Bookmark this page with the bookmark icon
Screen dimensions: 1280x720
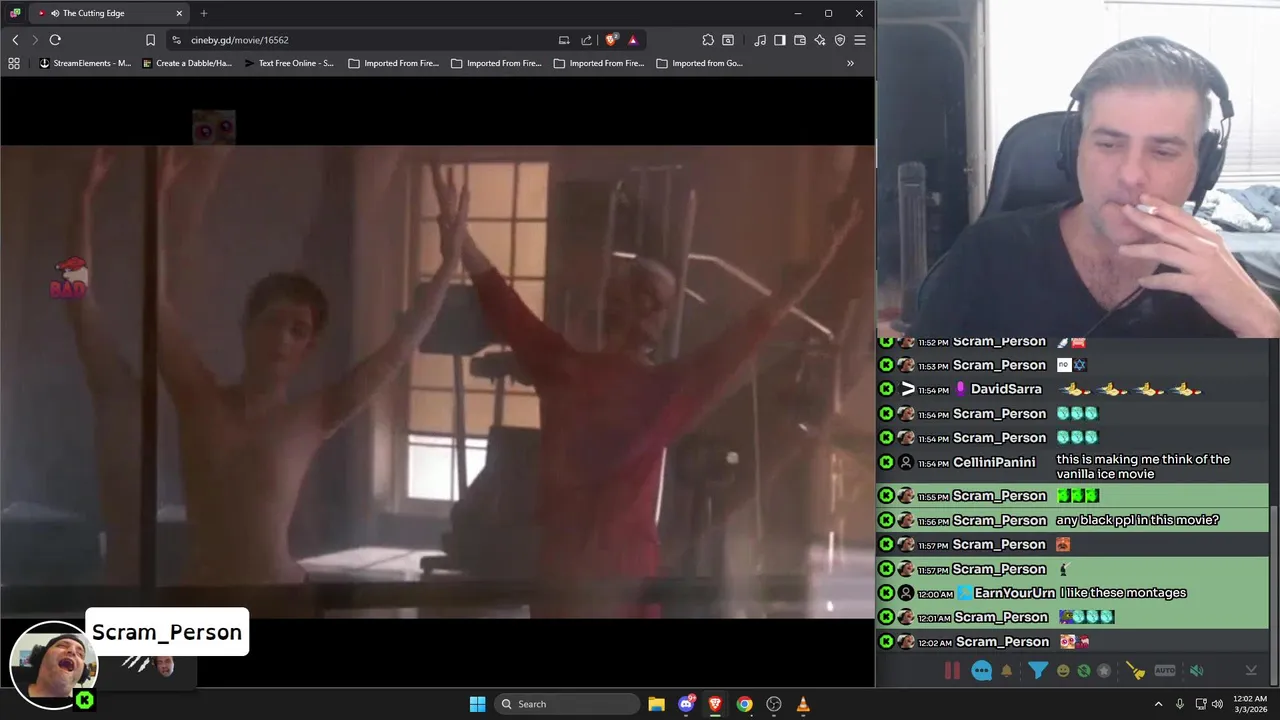tap(150, 40)
